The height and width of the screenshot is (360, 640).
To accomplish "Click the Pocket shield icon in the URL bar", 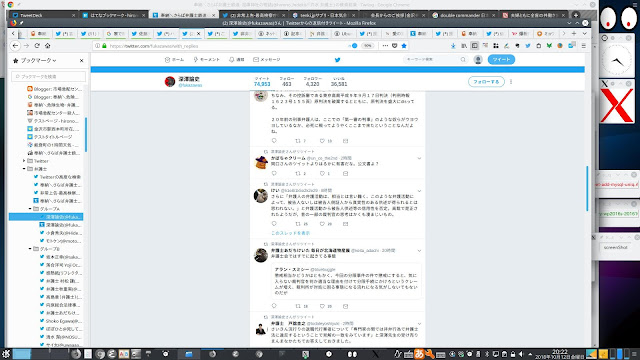I will [394, 46].
